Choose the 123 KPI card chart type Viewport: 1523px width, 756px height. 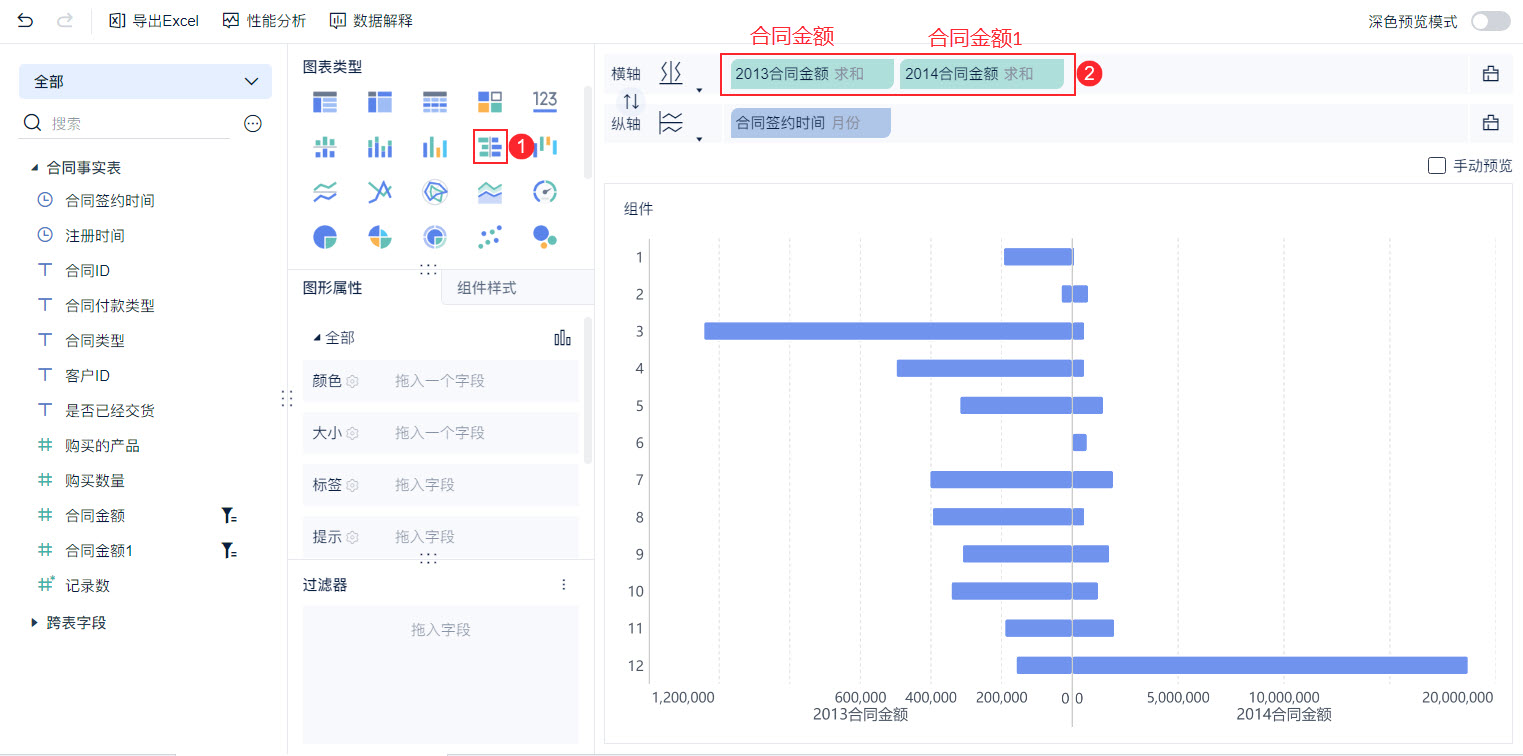pos(545,99)
